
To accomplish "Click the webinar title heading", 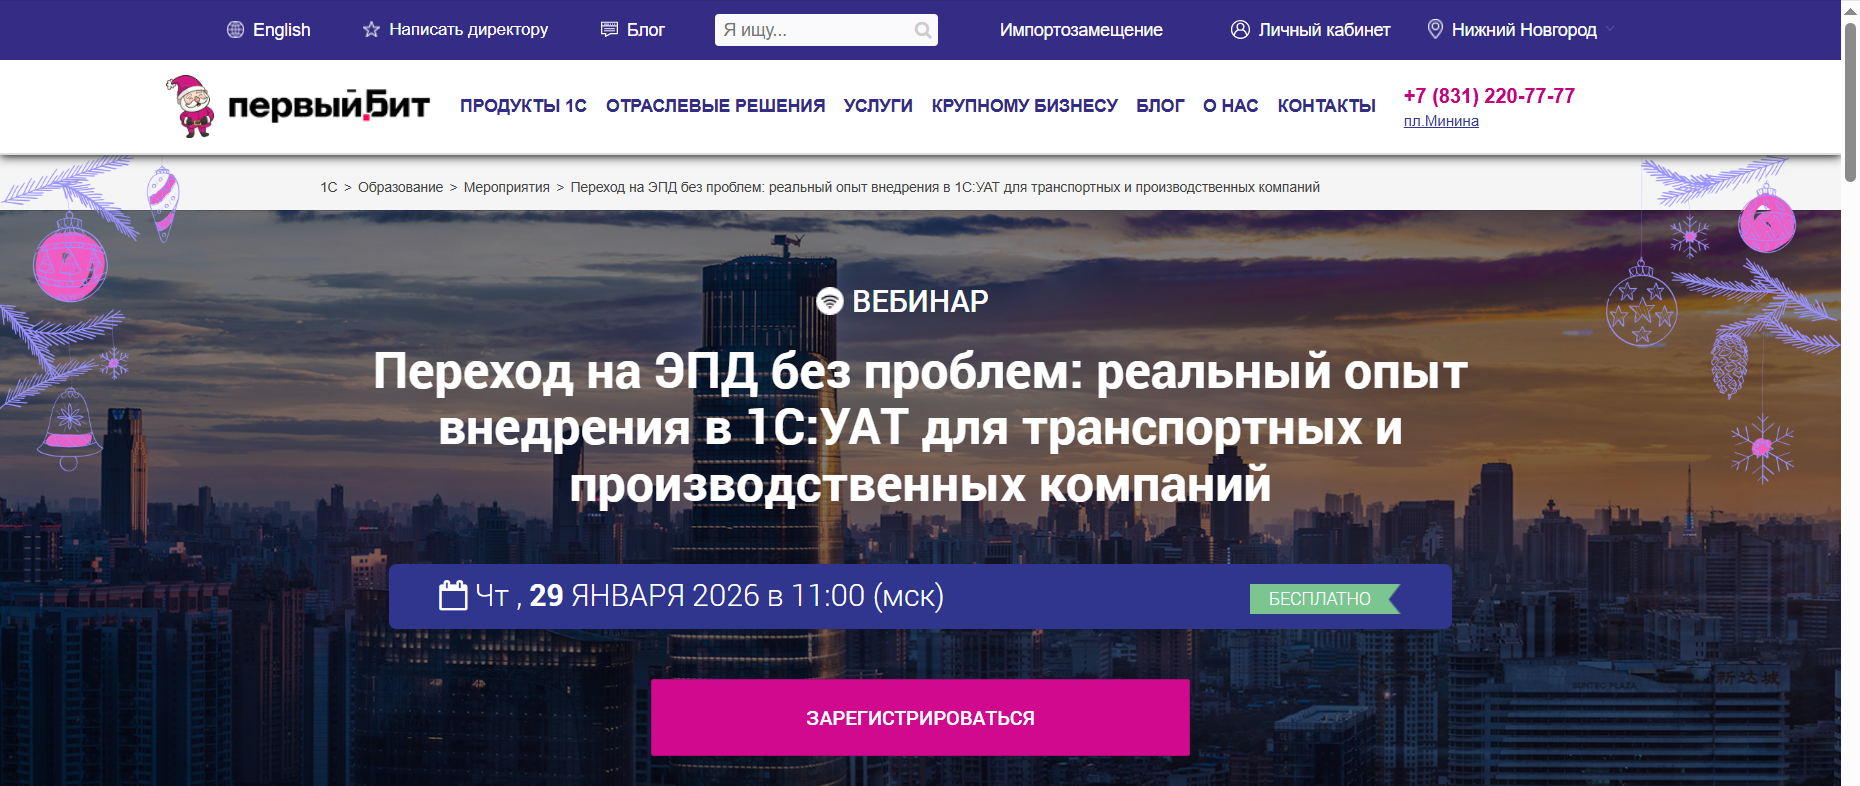I will click(920, 428).
